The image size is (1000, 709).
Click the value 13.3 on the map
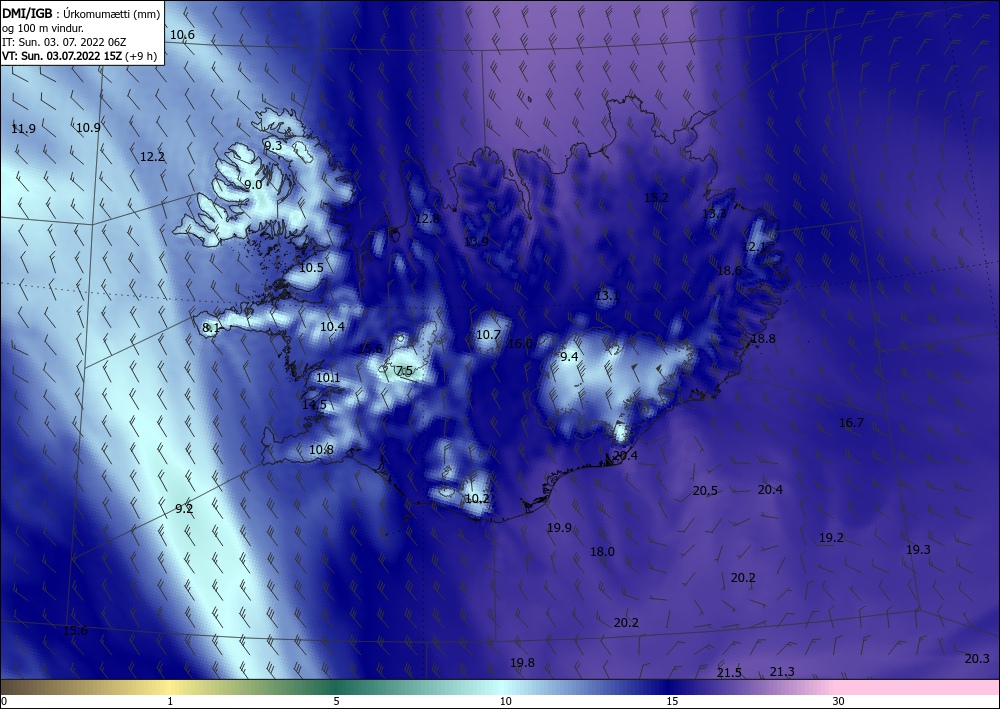tap(714, 214)
